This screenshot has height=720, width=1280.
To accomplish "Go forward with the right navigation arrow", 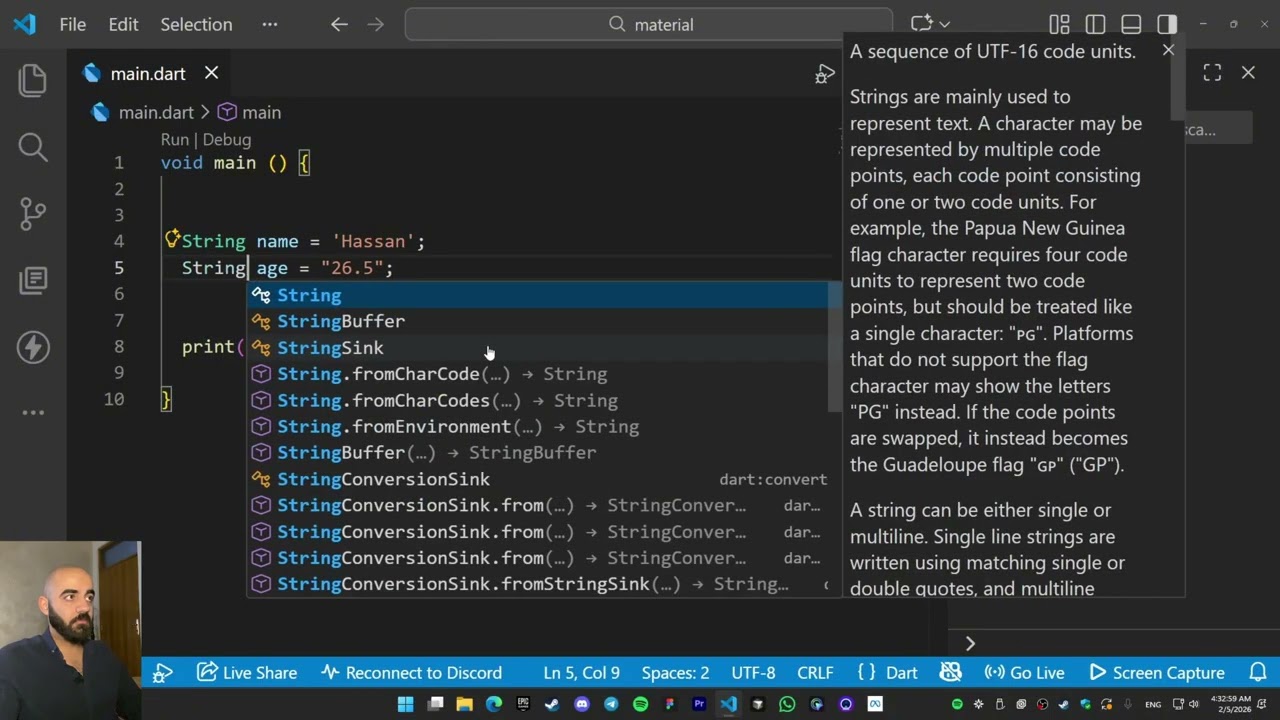I will click(x=375, y=24).
